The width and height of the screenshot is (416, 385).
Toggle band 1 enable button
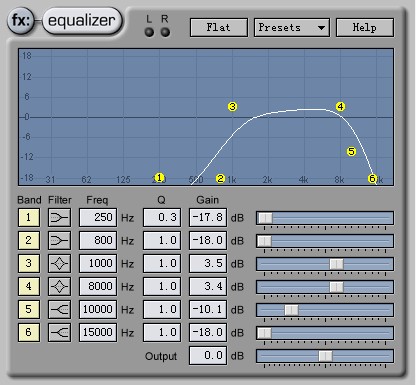pyautogui.click(x=29, y=218)
